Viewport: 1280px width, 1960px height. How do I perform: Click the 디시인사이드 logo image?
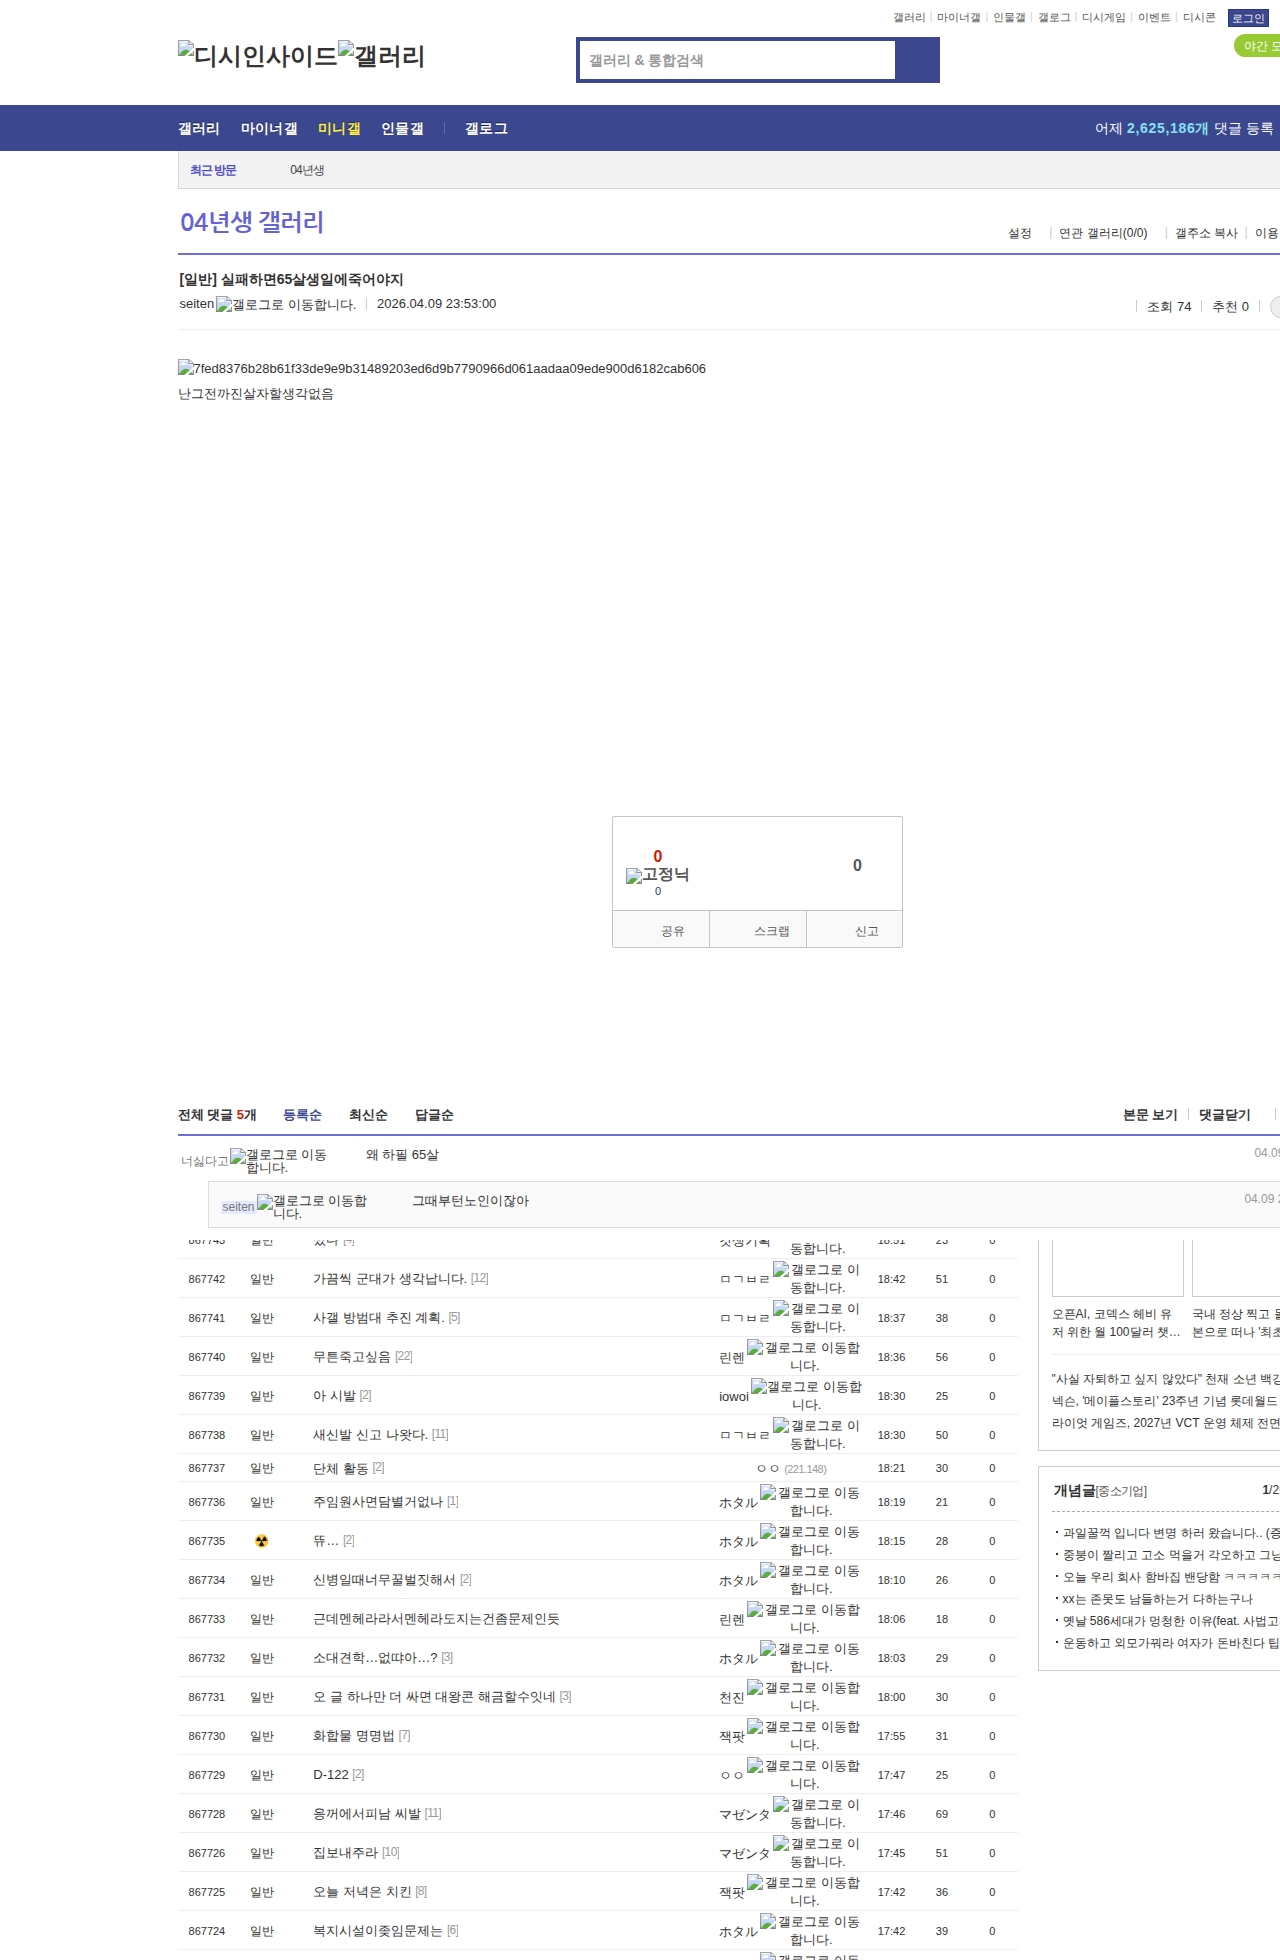coord(257,56)
